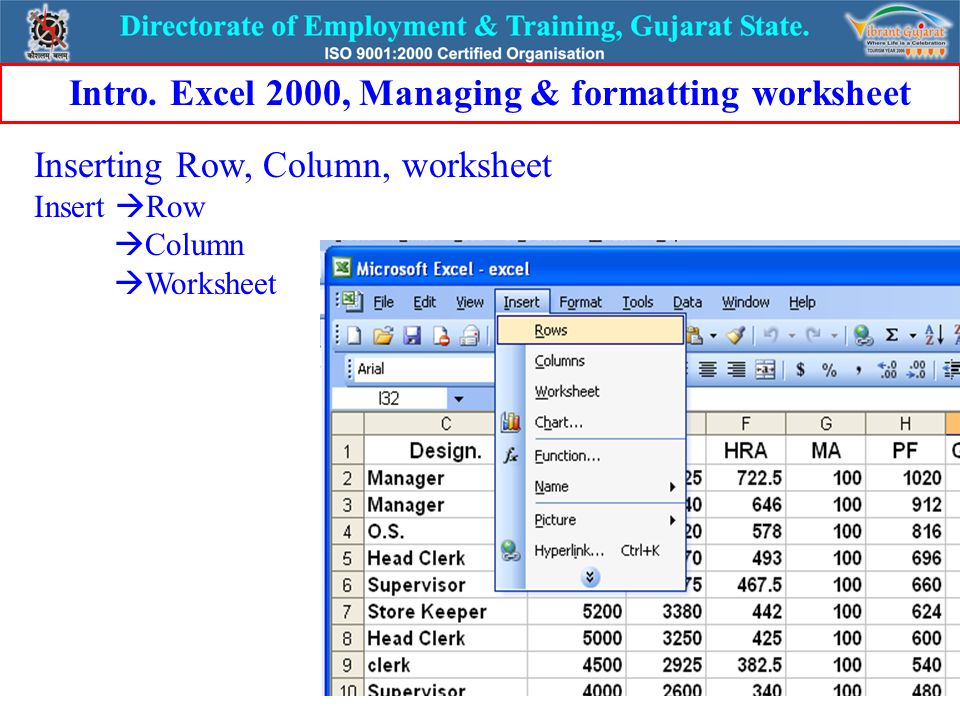Viewport: 960px width, 720px height.
Task: Select column C header
Action: coord(446,423)
